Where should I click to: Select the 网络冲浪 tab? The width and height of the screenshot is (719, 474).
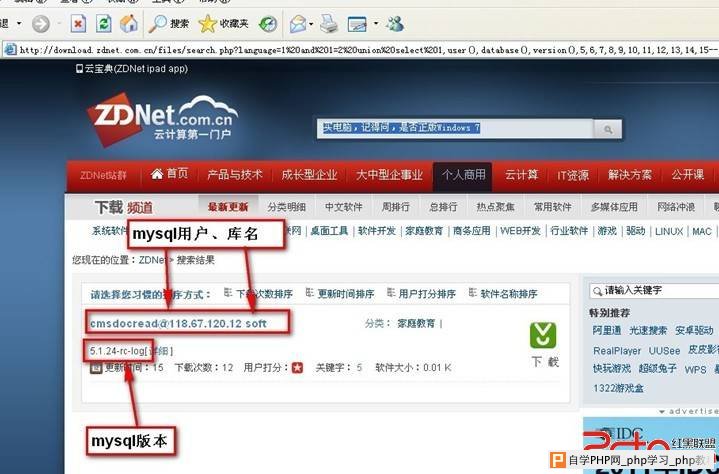coord(676,207)
